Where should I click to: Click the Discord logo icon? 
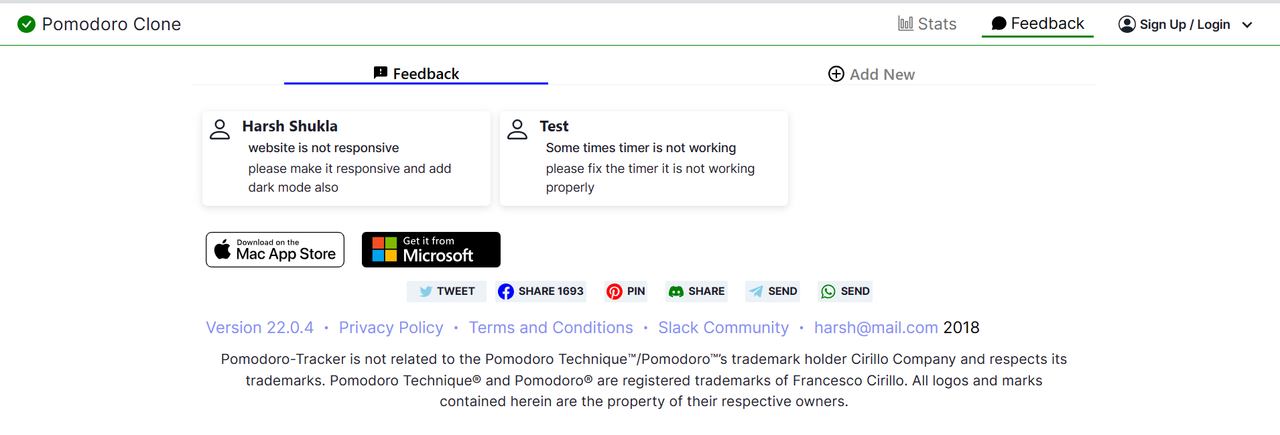676,292
